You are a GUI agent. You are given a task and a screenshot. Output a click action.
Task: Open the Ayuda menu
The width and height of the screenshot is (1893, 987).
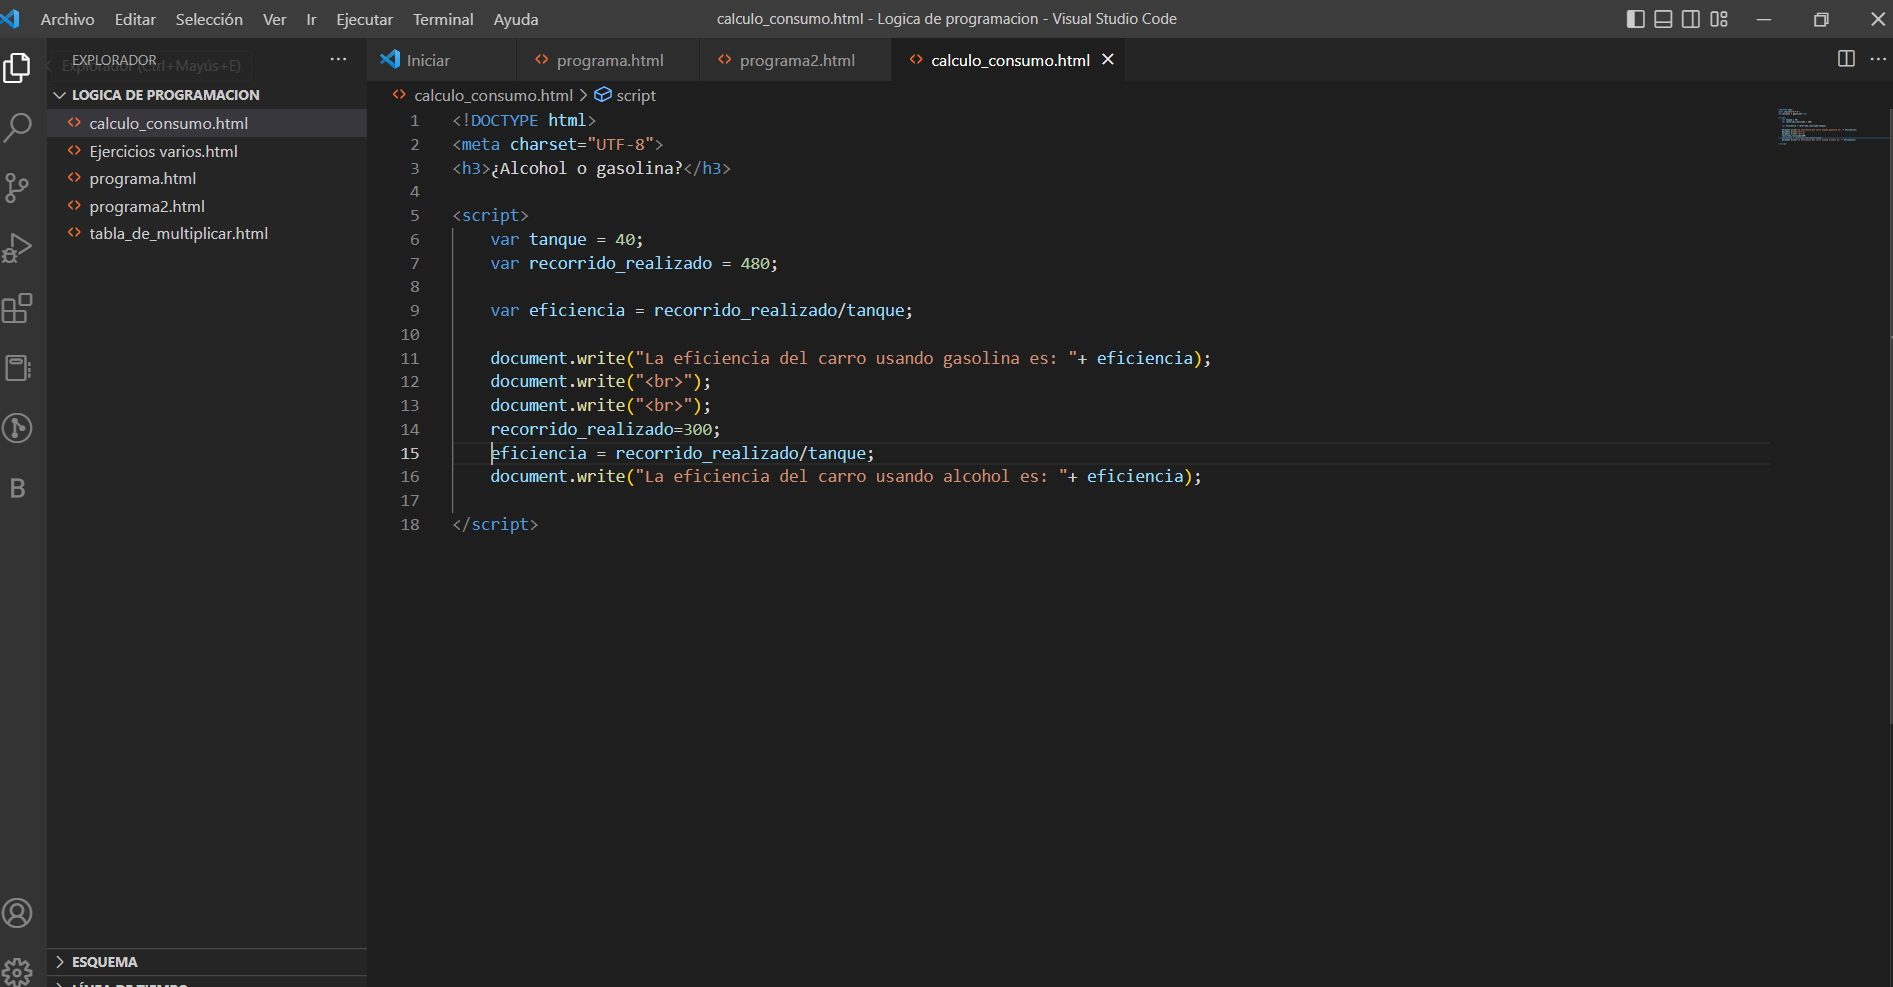pos(516,19)
